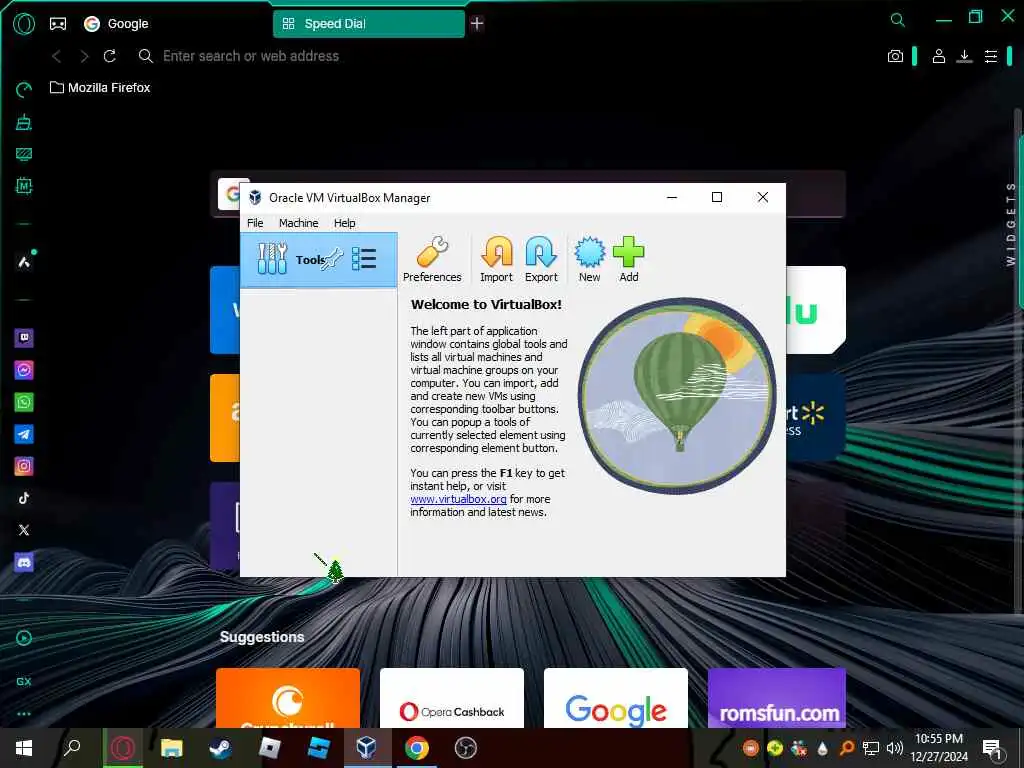
Task: Open romsfun.com suggestion tile
Action: (776, 697)
